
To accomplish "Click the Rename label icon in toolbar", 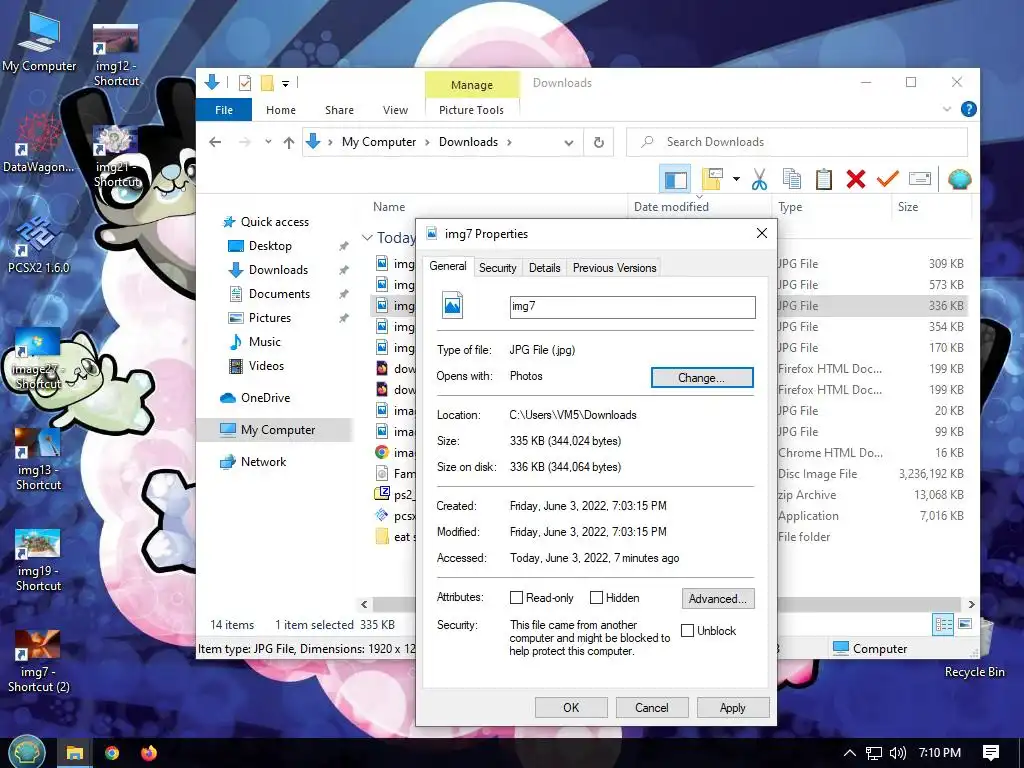I will [x=920, y=178].
